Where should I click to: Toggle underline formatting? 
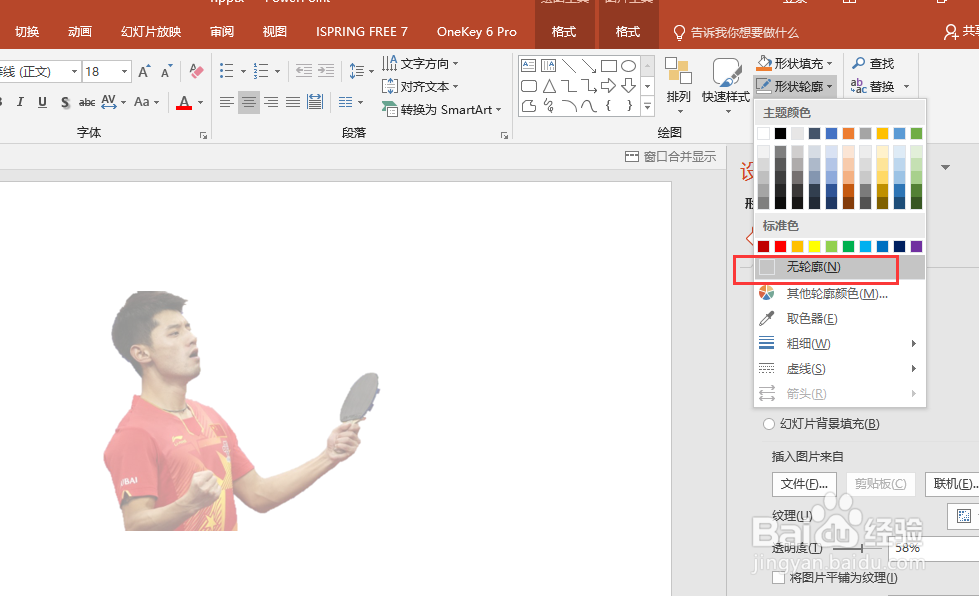42,102
